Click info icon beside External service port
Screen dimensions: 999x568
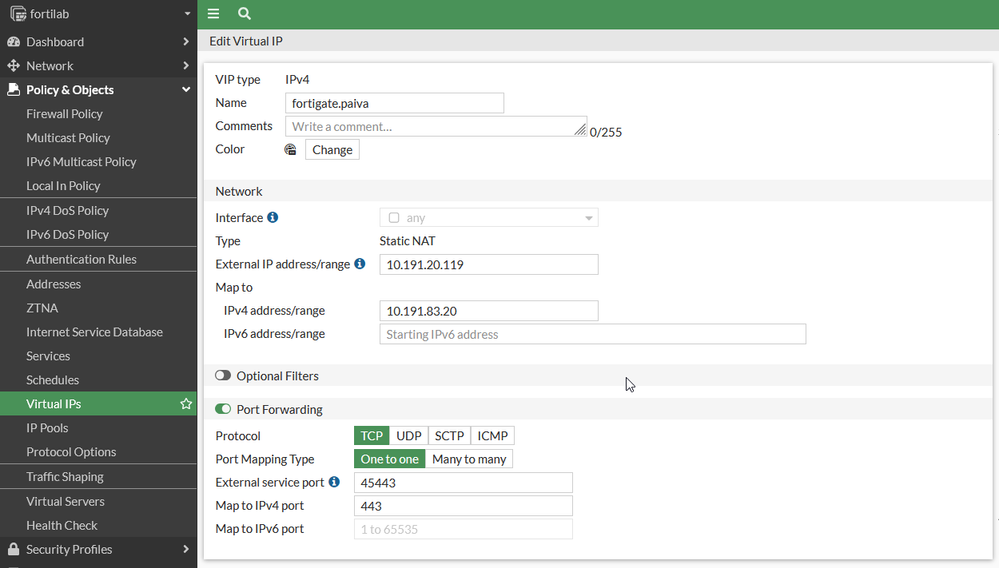334,482
